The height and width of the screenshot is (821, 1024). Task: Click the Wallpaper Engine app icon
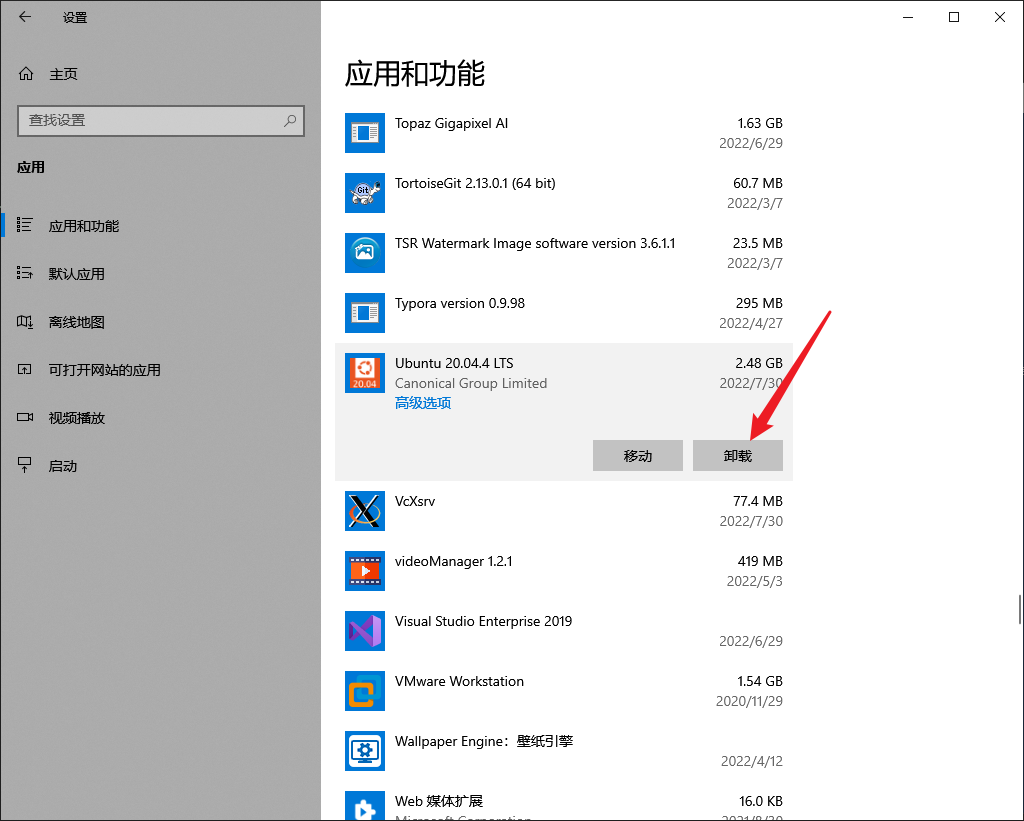click(364, 751)
